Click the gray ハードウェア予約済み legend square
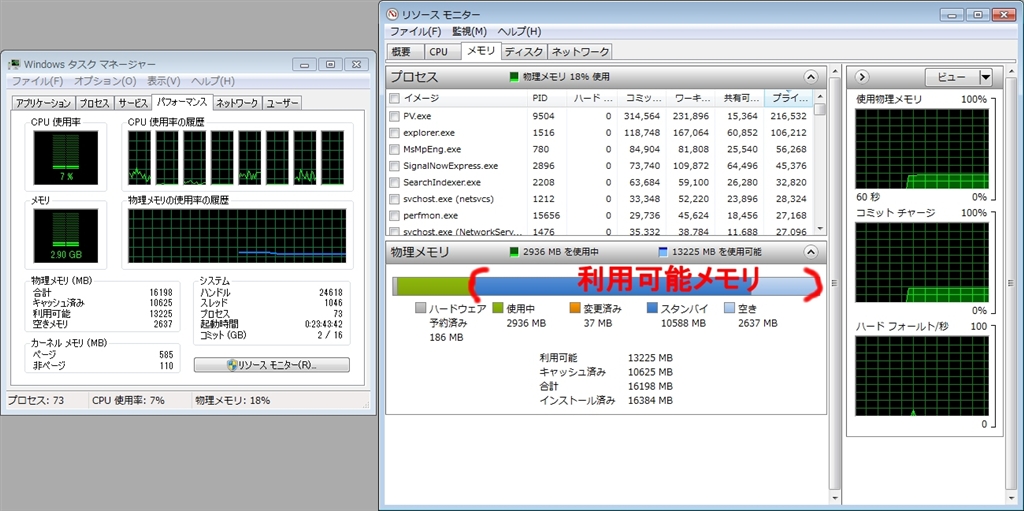The image size is (1024, 511). point(420,308)
